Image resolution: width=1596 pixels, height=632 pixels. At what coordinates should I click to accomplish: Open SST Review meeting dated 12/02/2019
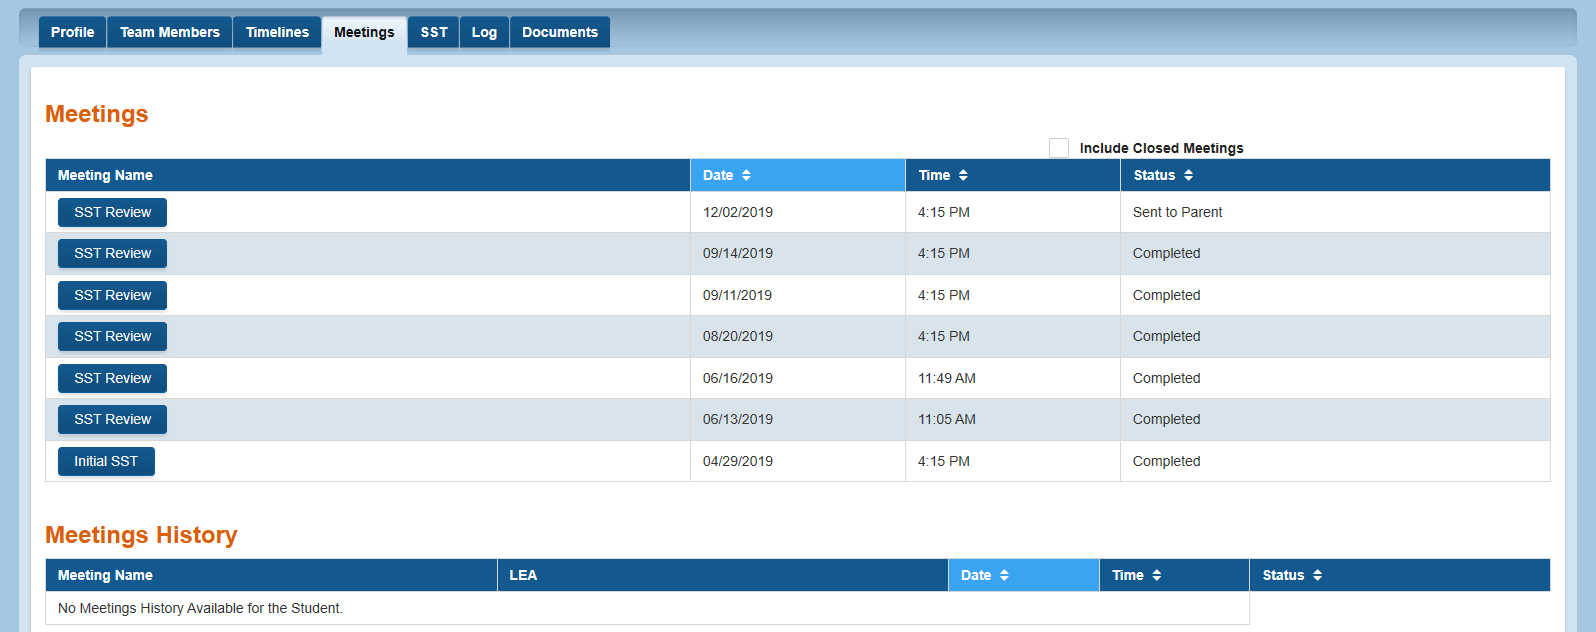coord(112,212)
